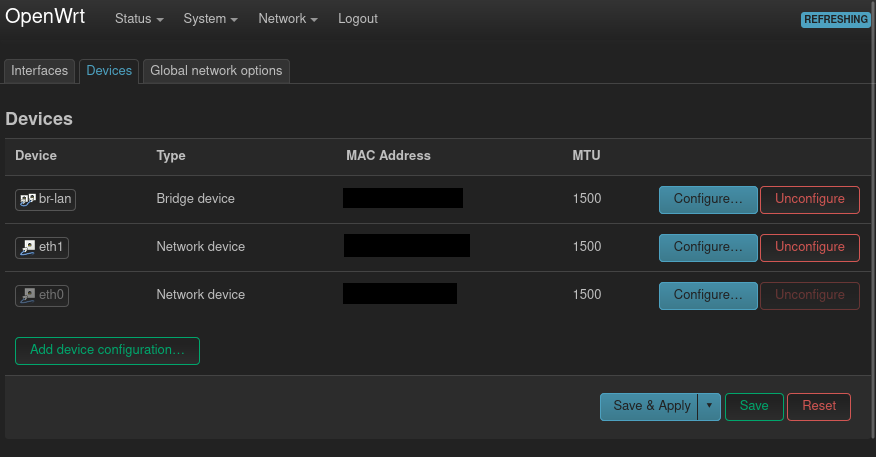Click the br-lan bridge device icon
The image size is (876, 457).
point(28,199)
